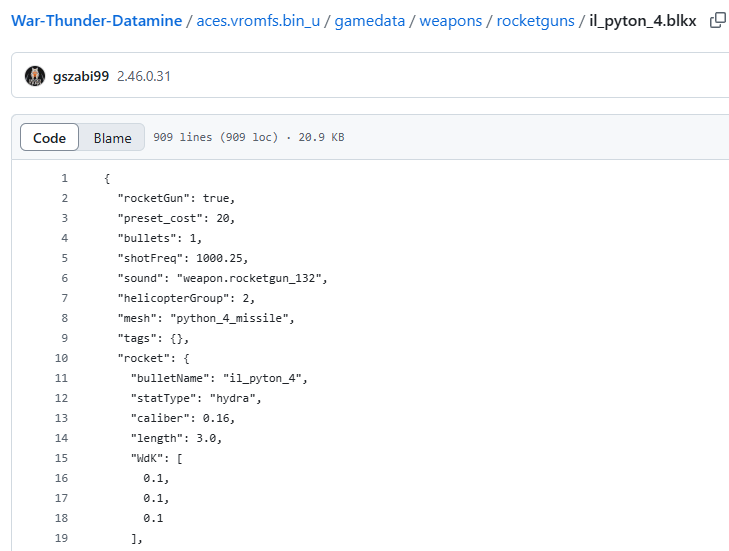Image resolution: width=729 pixels, height=551 pixels.
Task: Click the "WdK": [ line
Action: (156, 458)
